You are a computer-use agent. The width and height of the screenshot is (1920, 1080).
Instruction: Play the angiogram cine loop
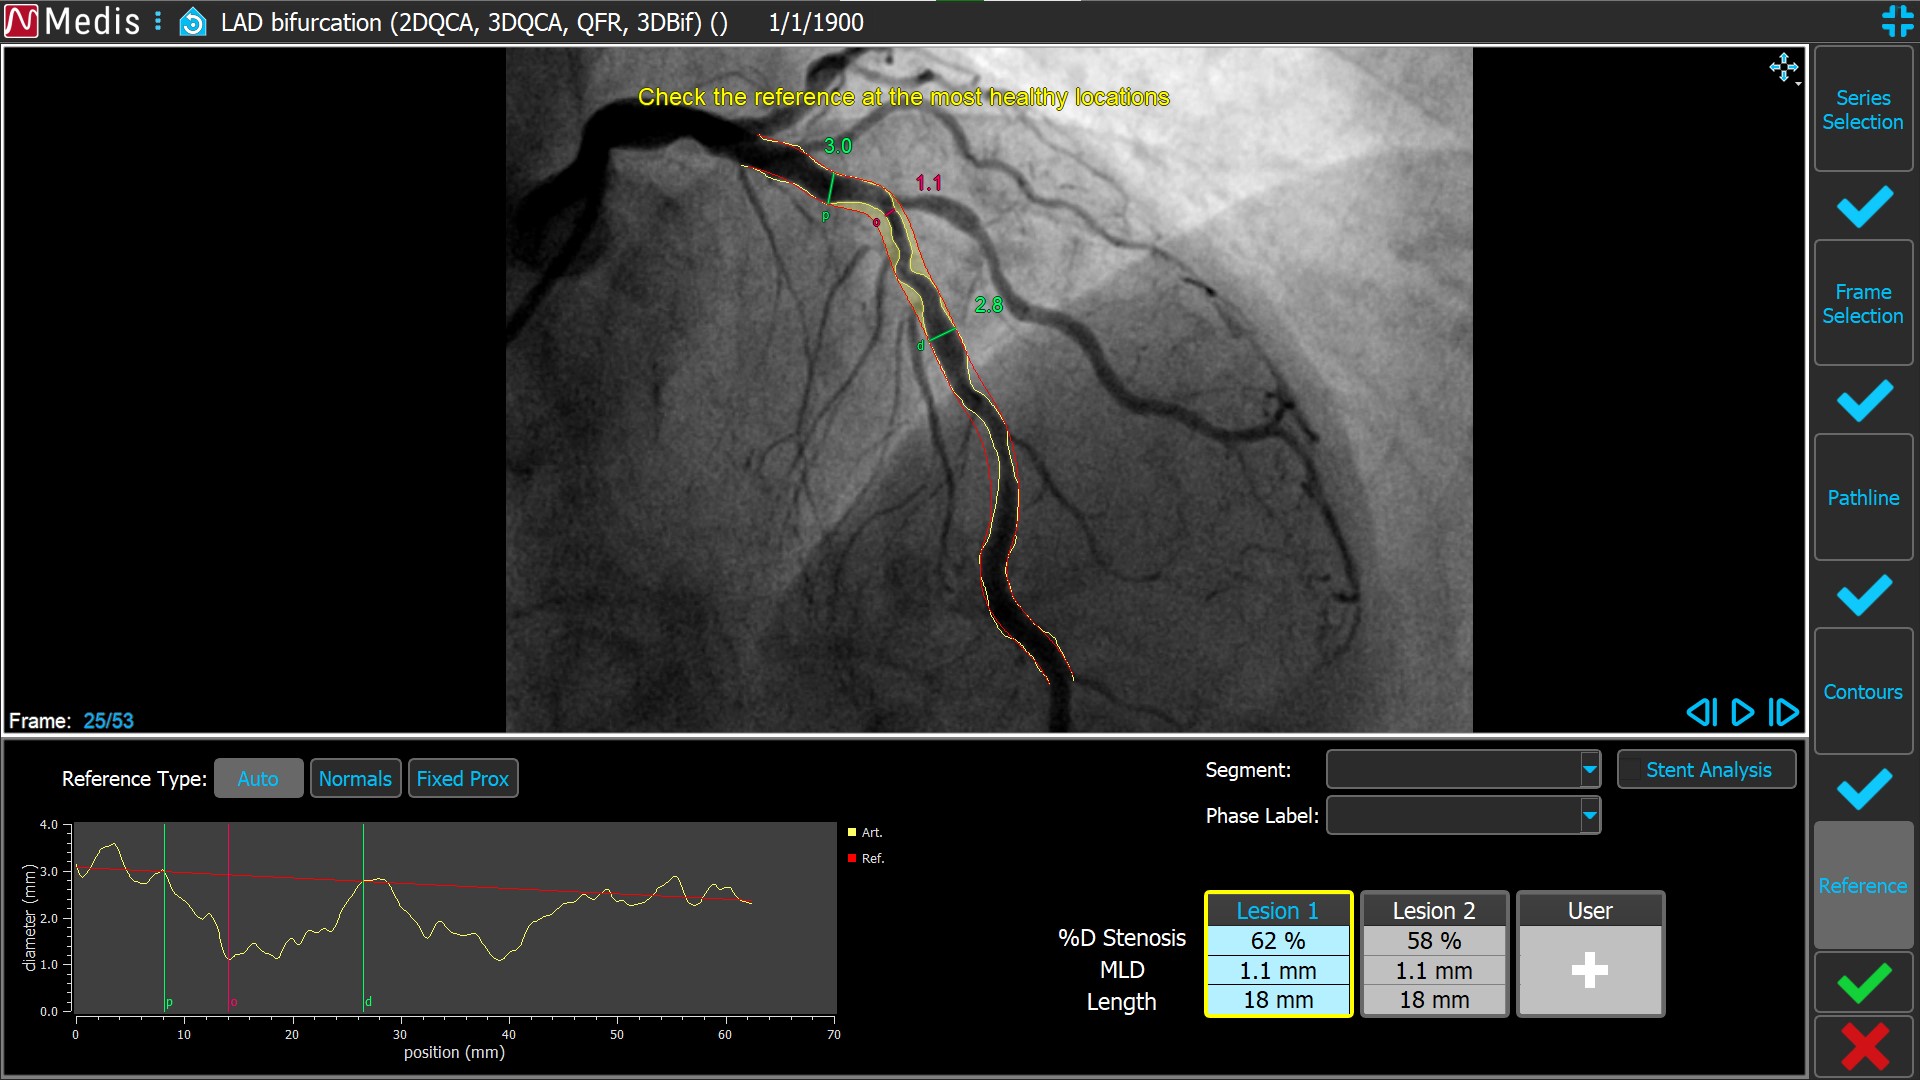(1742, 712)
